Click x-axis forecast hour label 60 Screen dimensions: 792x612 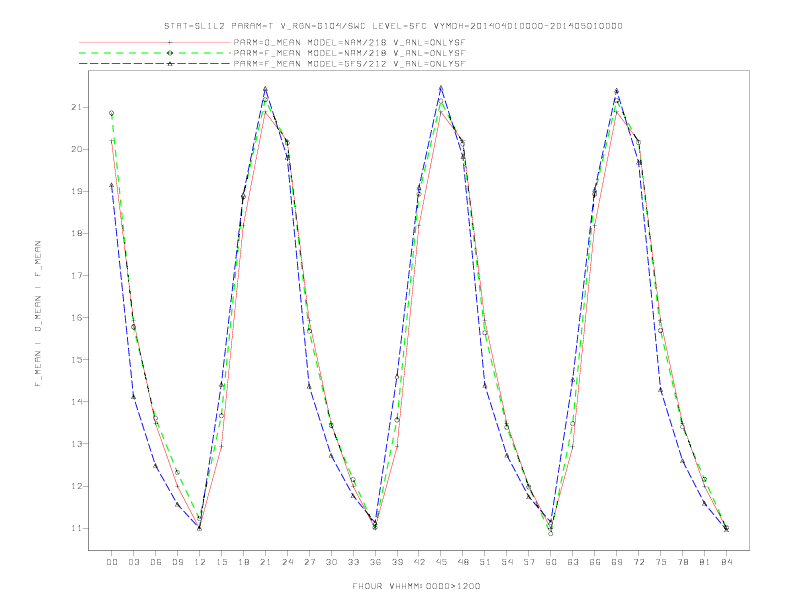(551, 562)
